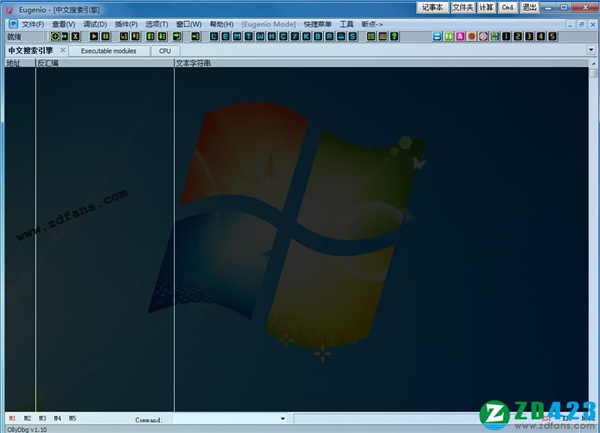The height and width of the screenshot is (433, 600).
Task: Select the M1 memory shortcut
Action: point(12,418)
